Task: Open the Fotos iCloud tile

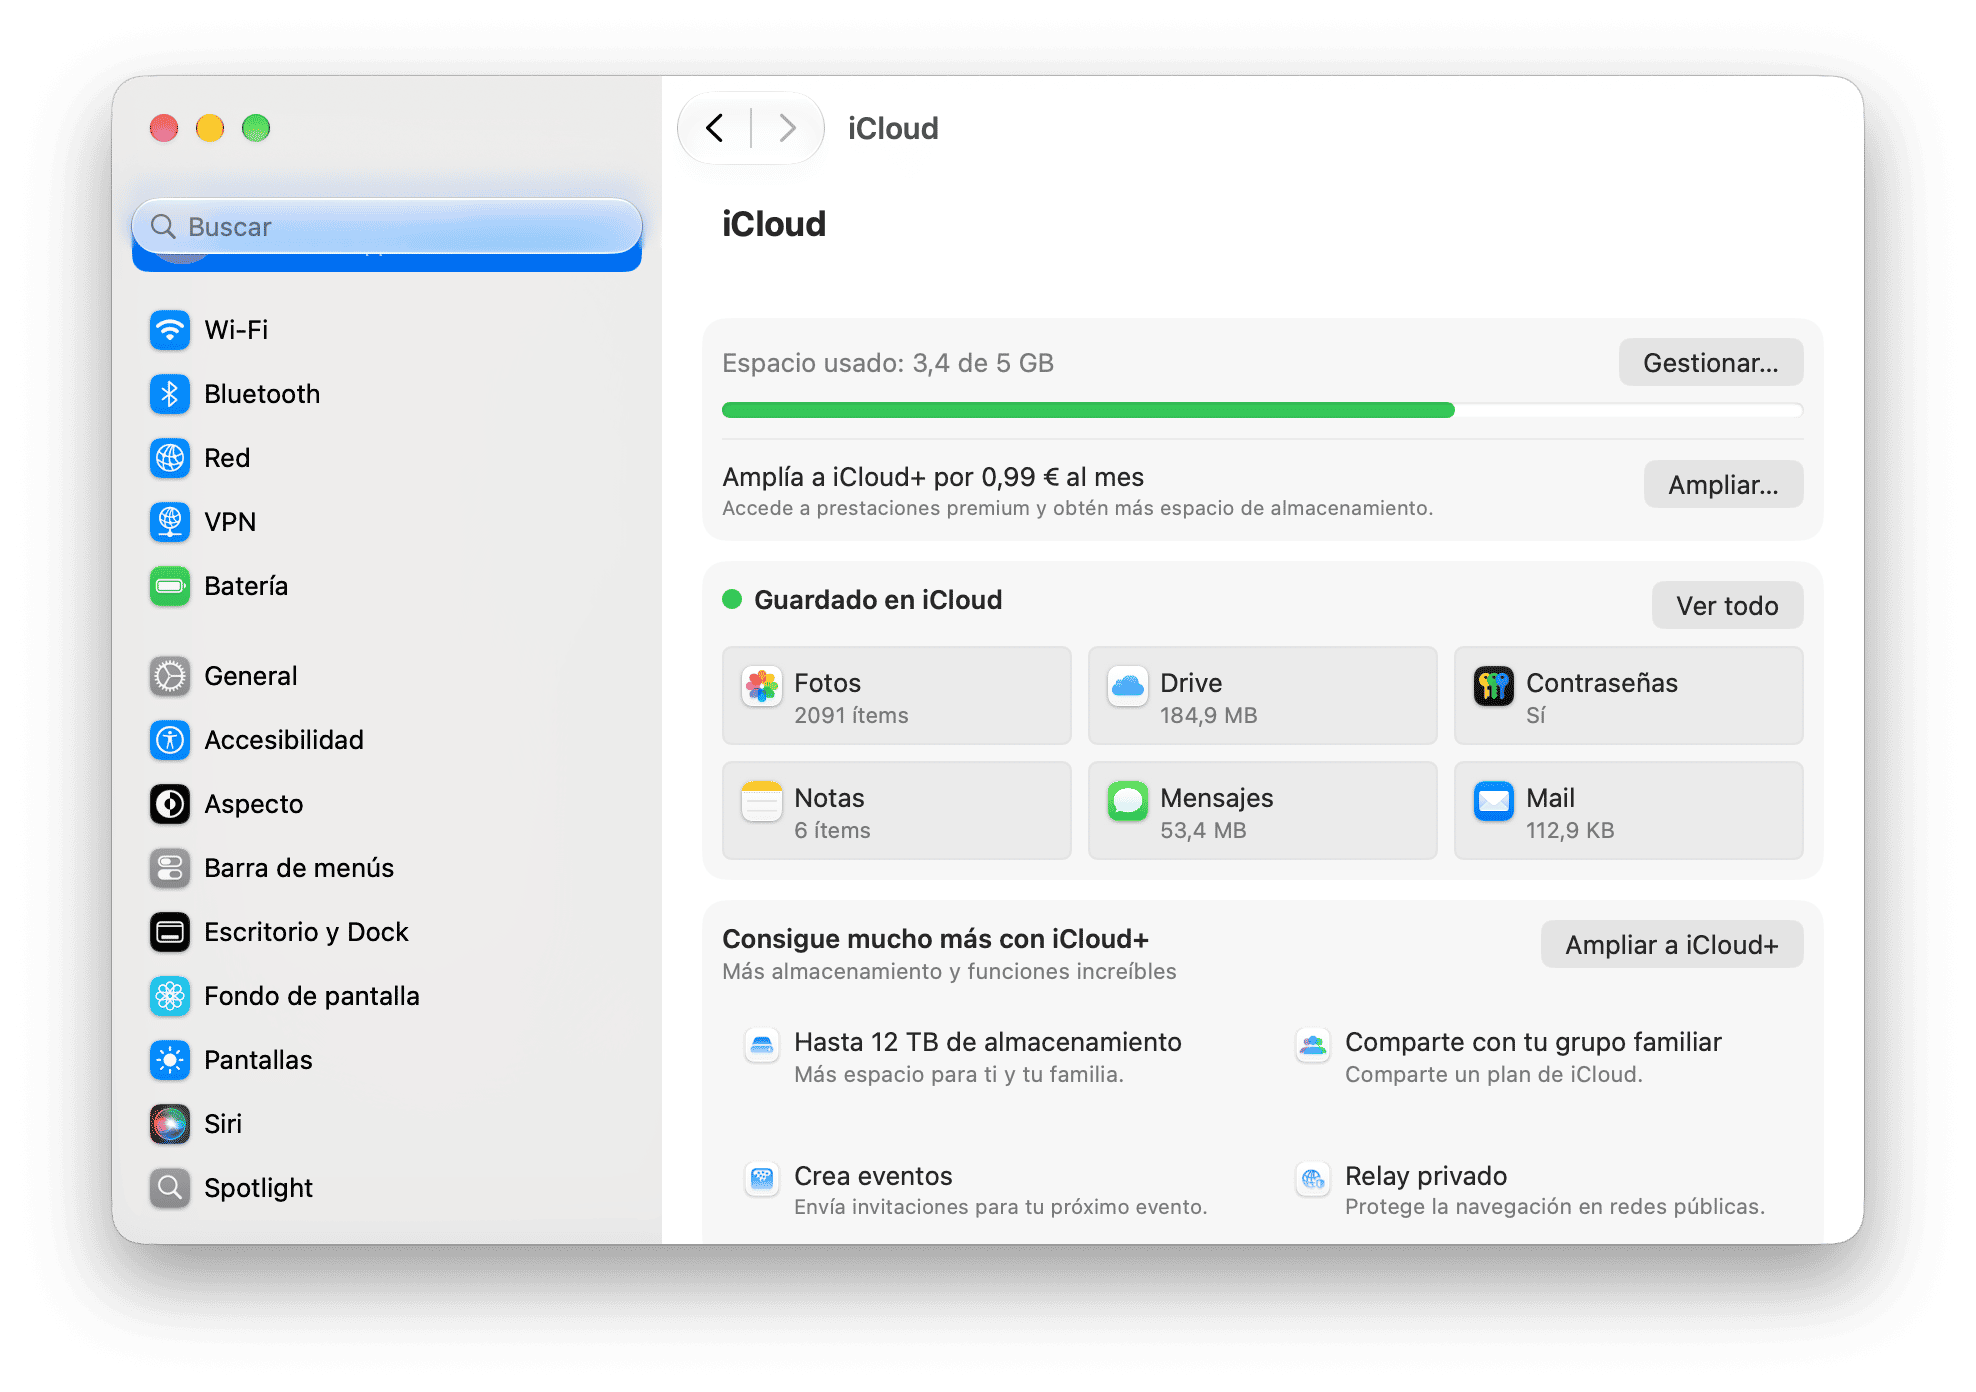Action: click(x=897, y=696)
